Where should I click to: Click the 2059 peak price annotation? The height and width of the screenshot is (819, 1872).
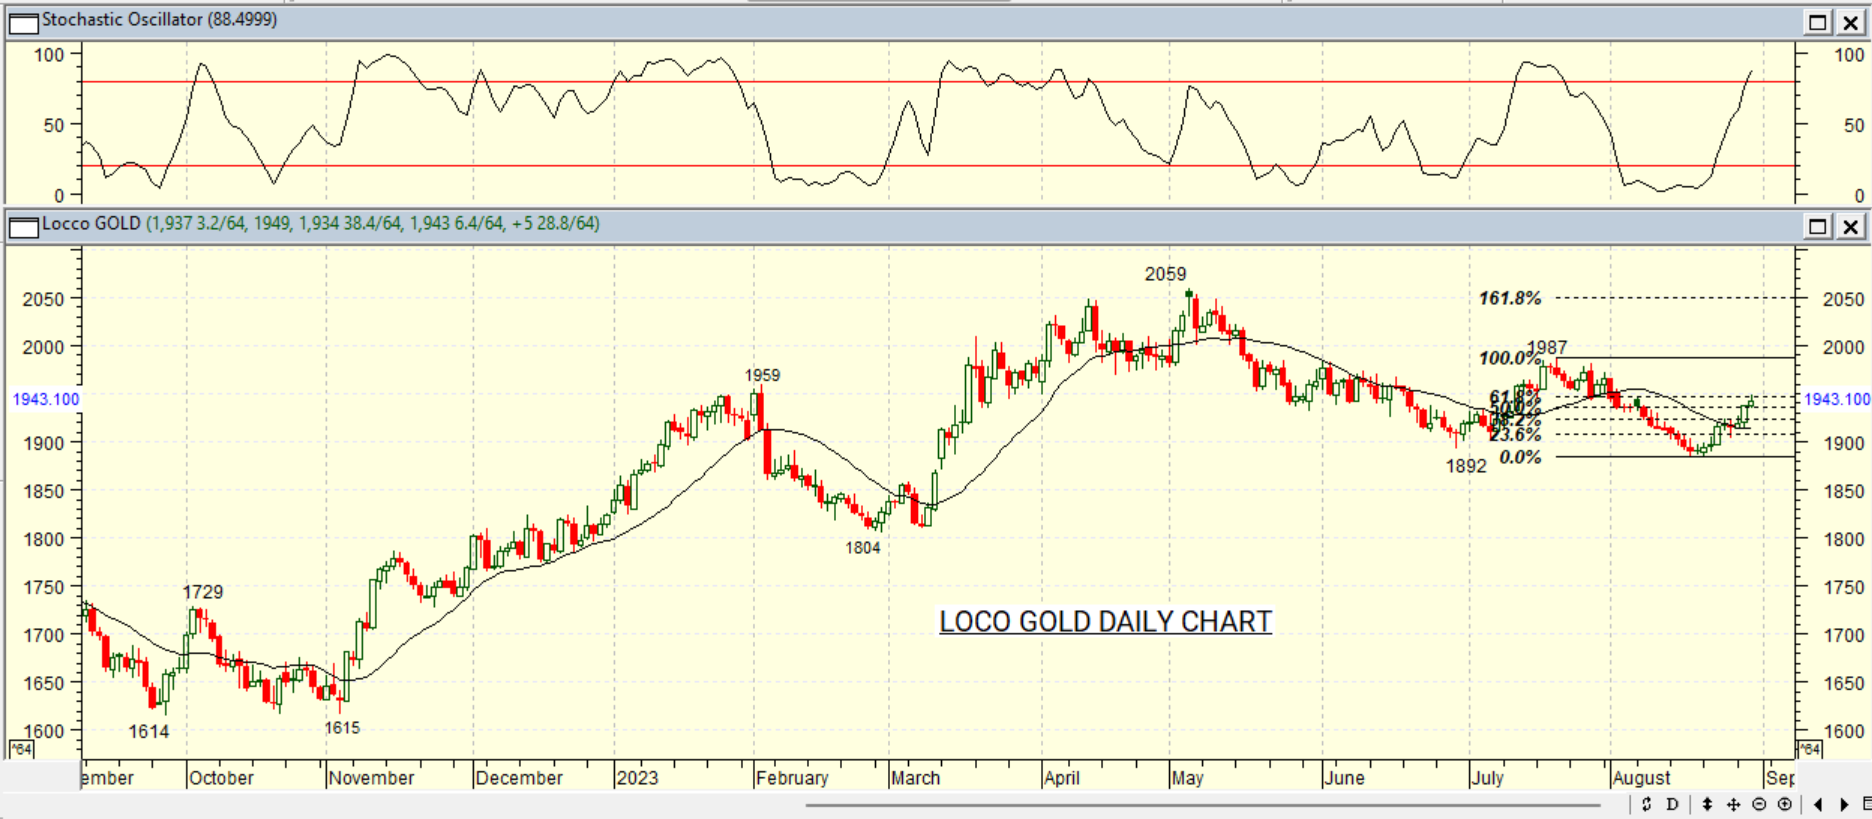pos(1166,274)
